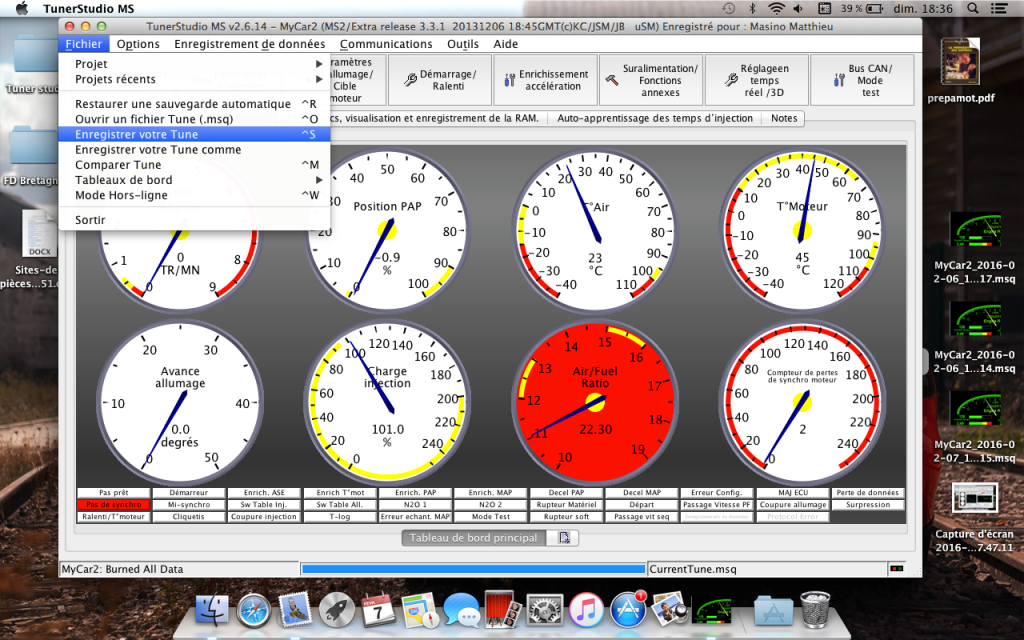The height and width of the screenshot is (640, 1024).
Task: Open the Capture d'écran desktop thumbnail
Action: [974, 517]
